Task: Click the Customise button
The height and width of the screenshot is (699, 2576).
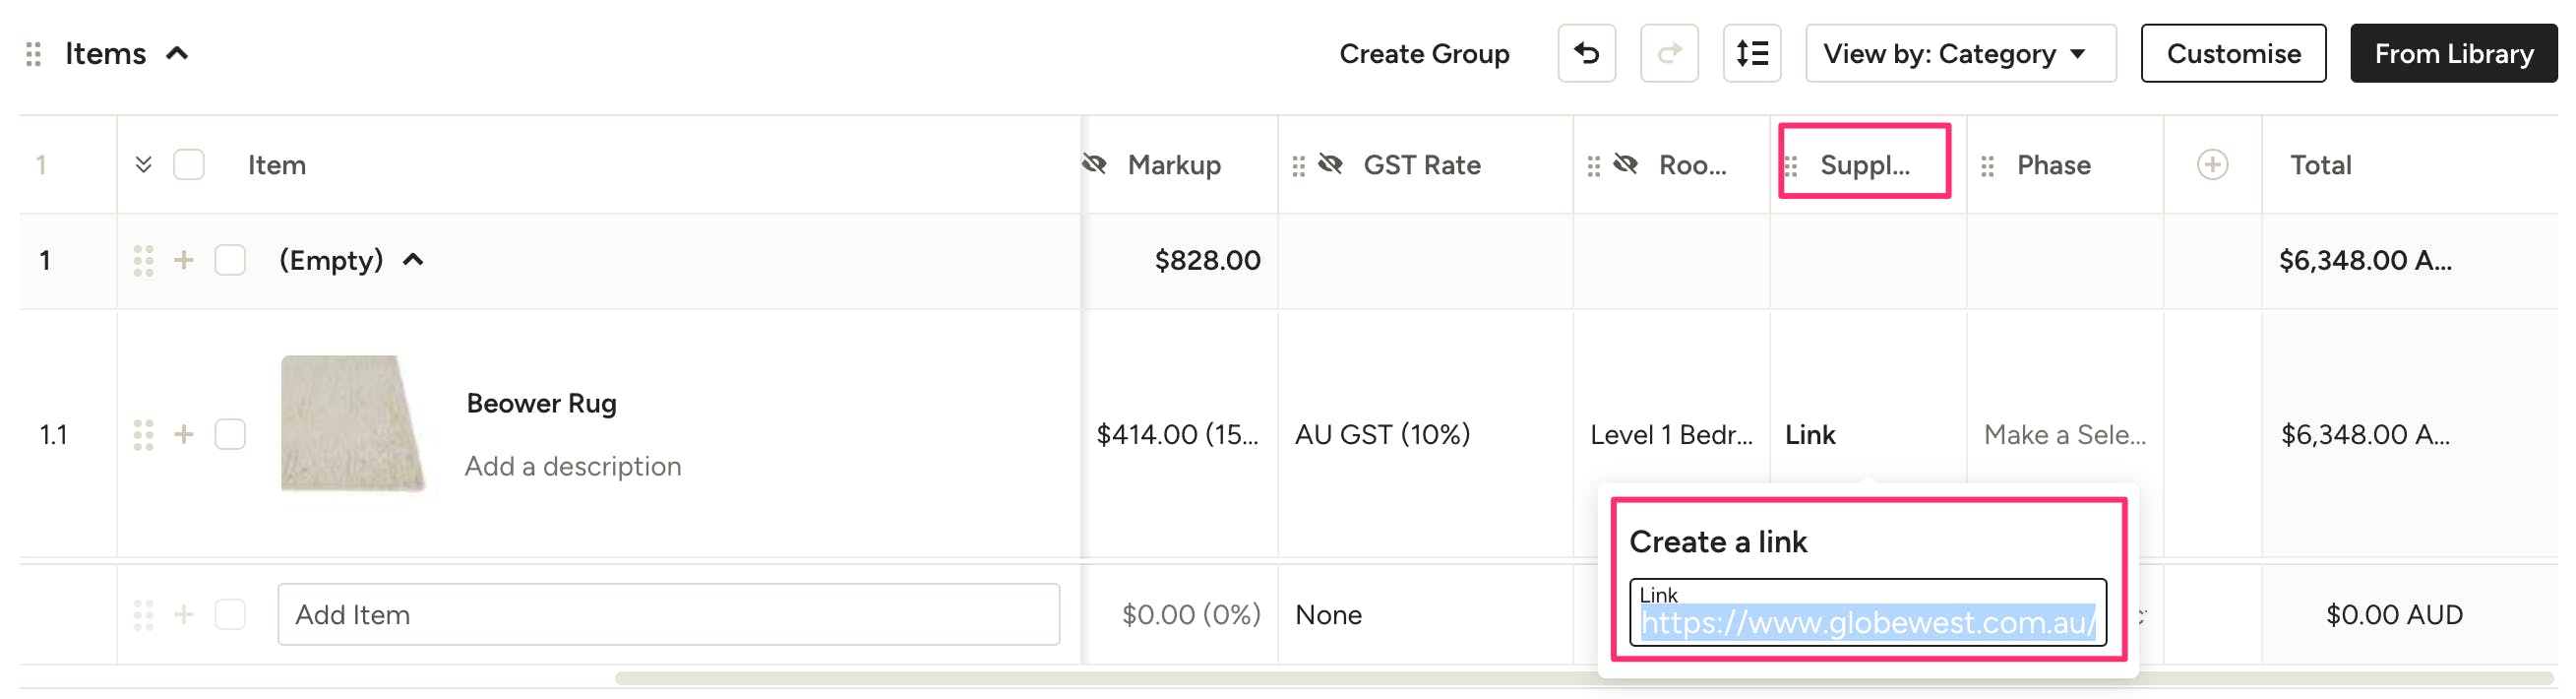Action: [2232, 54]
